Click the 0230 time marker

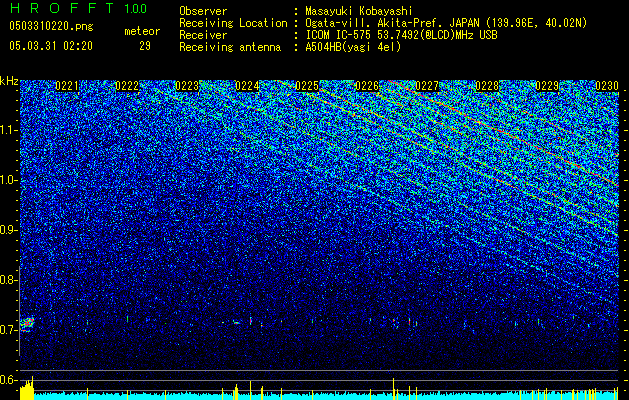click(607, 86)
